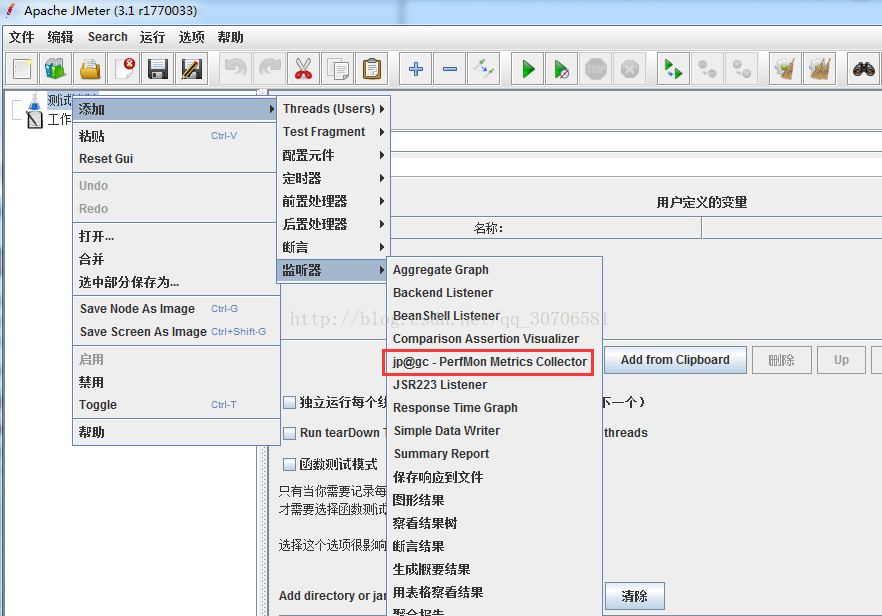Click the Stop test icon

pos(596,69)
